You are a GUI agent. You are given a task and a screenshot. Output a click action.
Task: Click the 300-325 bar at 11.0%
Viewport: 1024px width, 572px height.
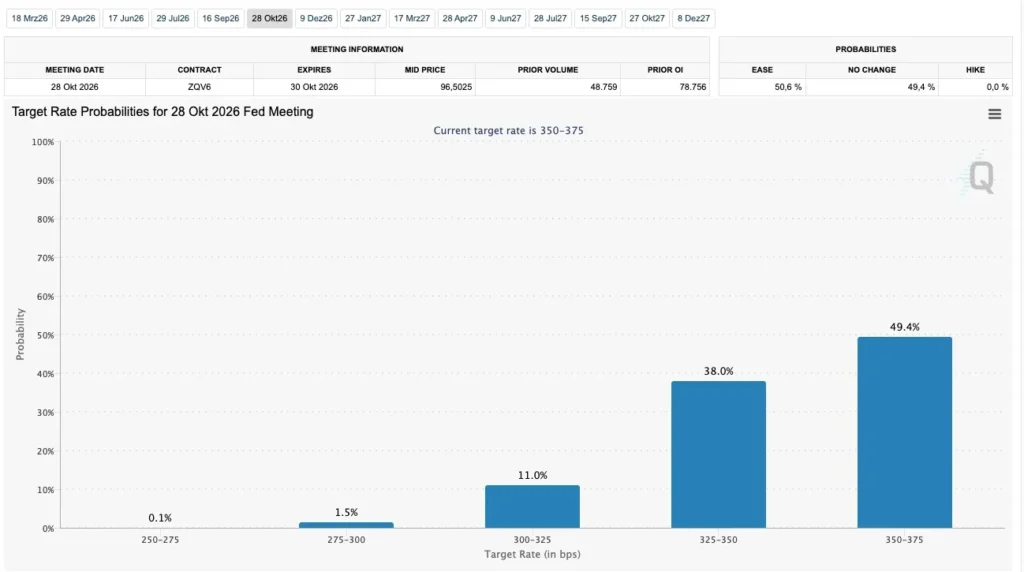[x=532, y=507]
